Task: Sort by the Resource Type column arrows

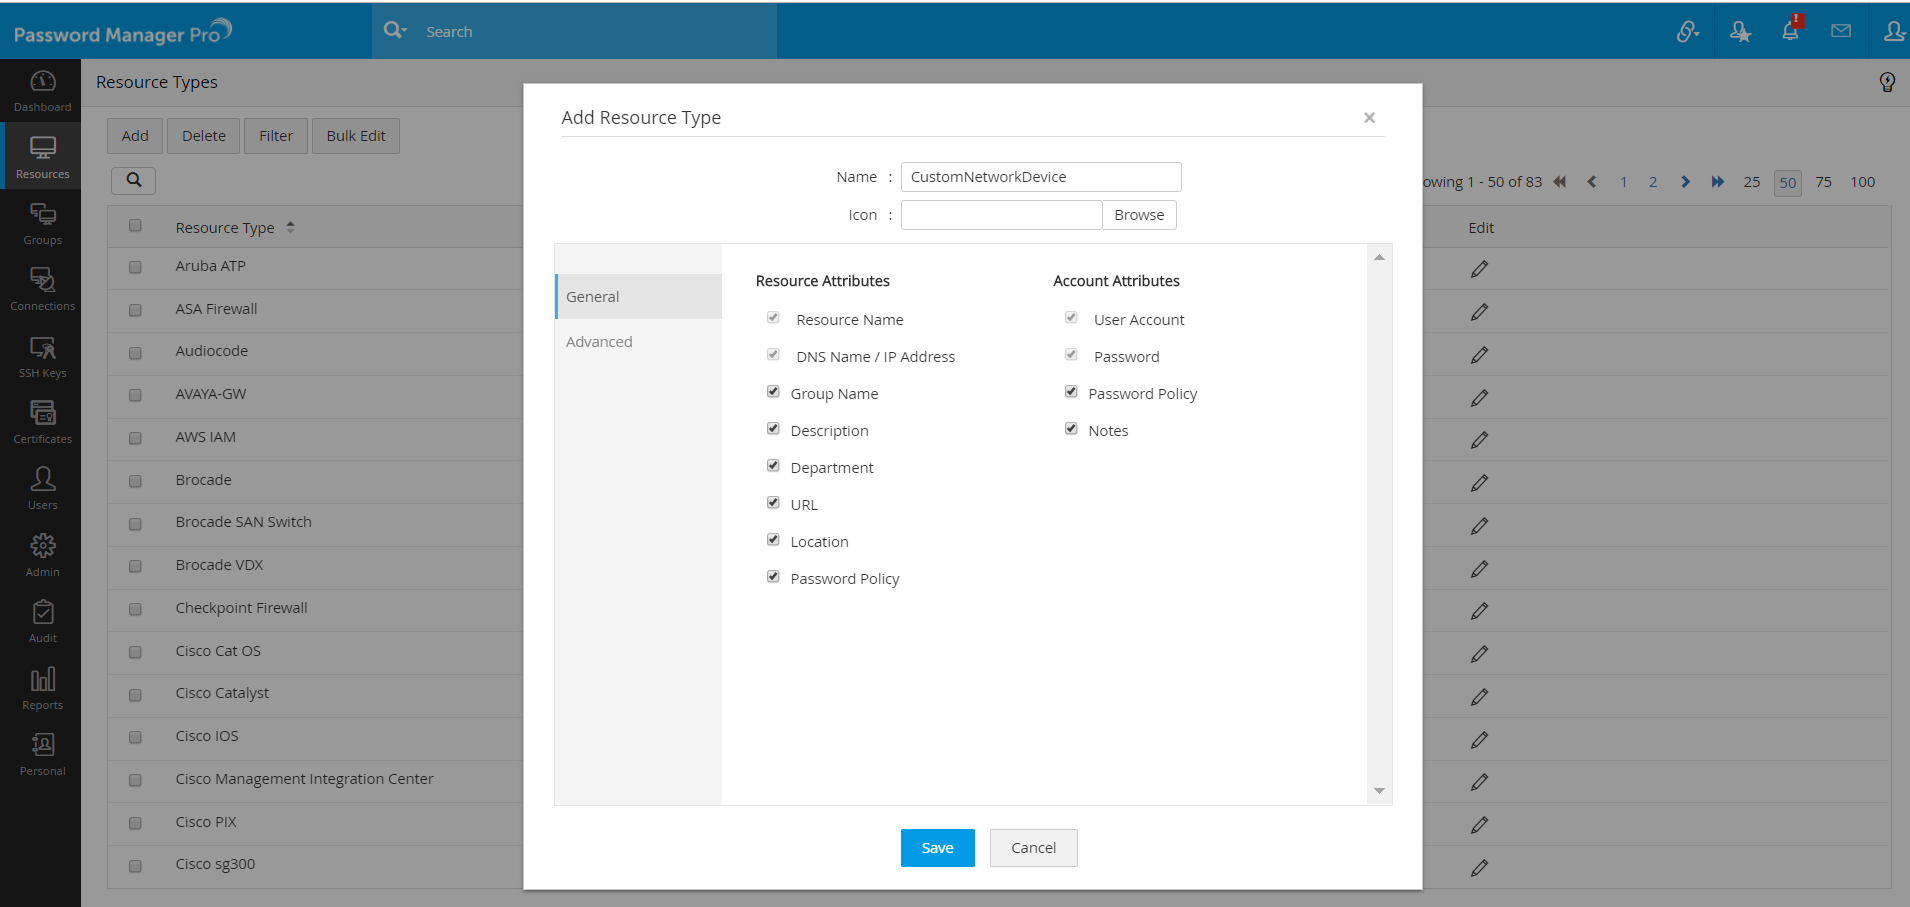Action: [x=290, y=227]
